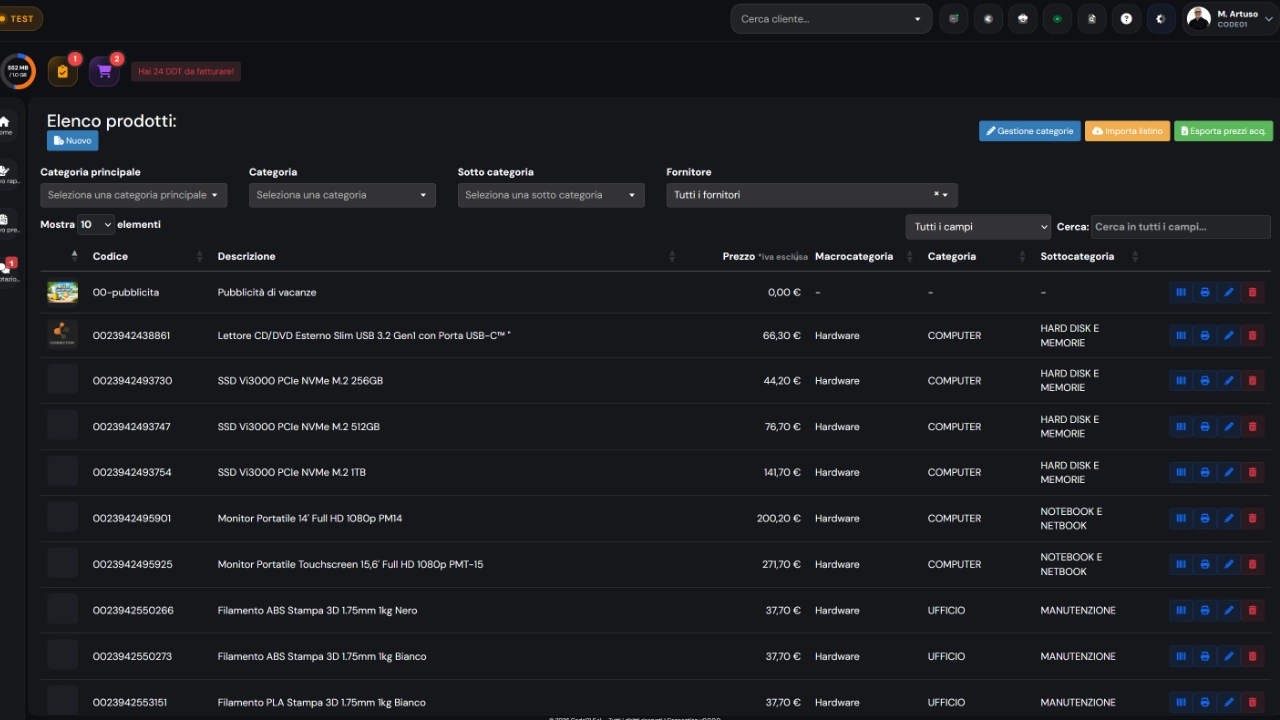Open Gestione categorie
Viewport: 1280px width, 720px height.
1030,131
